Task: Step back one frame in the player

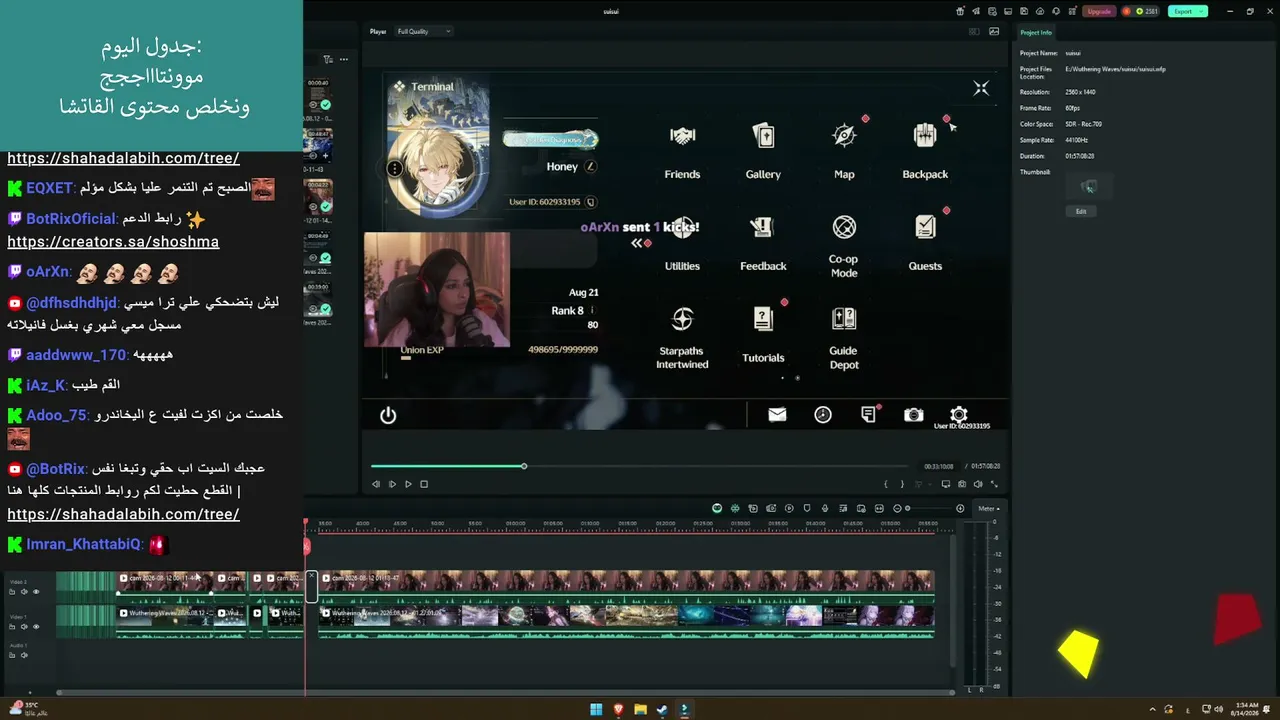Action: pyautogui.click(x=376, y=484)
